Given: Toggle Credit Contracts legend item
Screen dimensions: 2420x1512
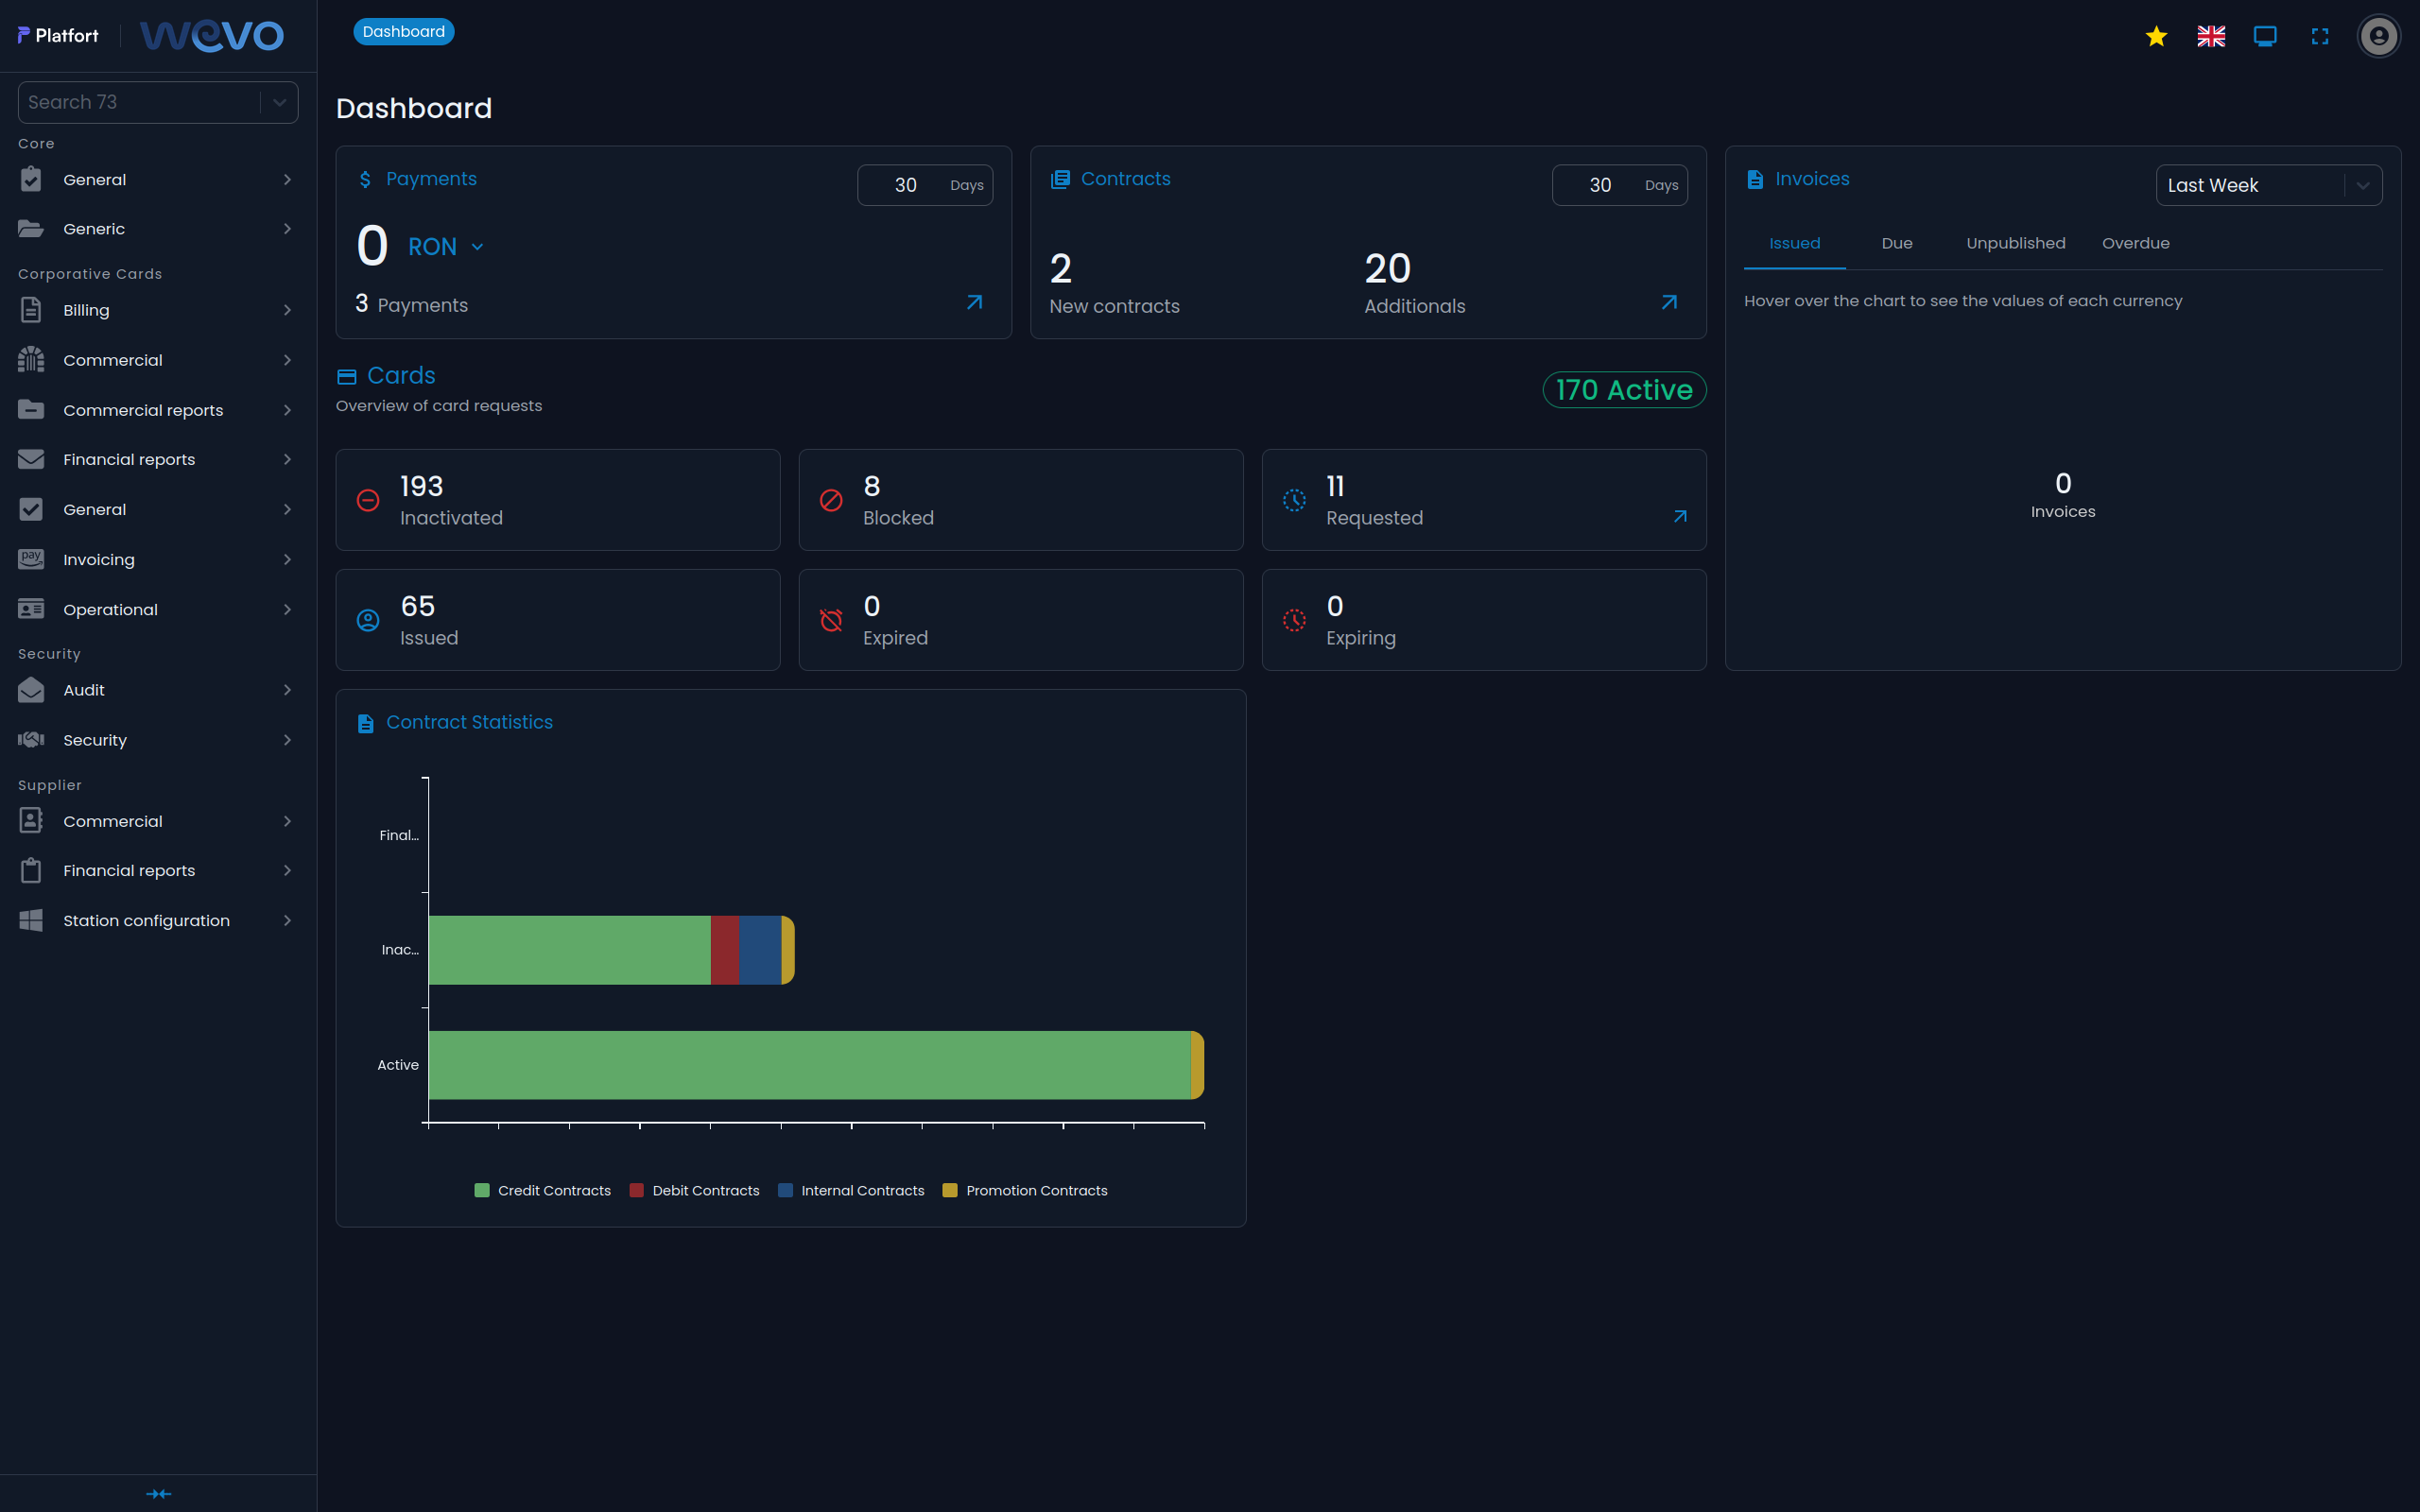Looking at the screenshot, I should 543,1190.
